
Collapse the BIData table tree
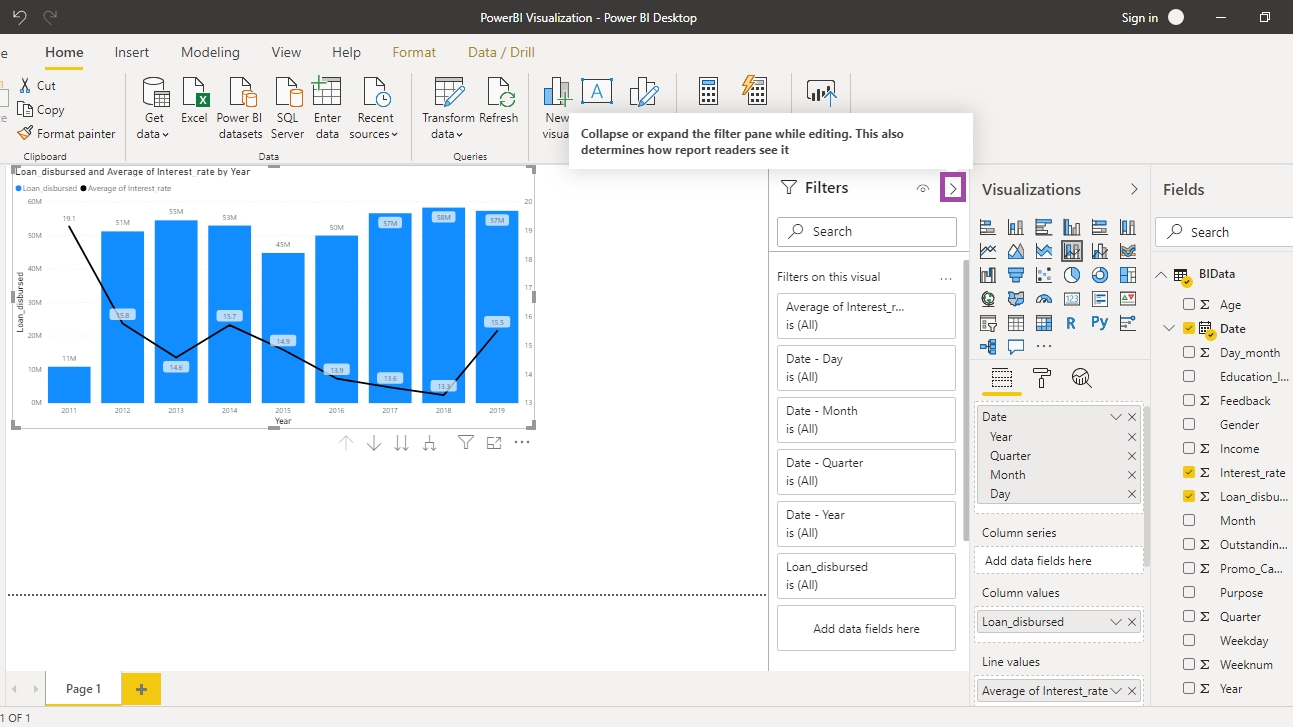1163,275
